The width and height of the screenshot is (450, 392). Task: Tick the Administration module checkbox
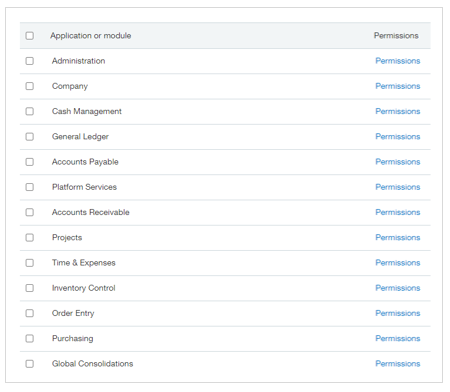click(30, 61)
